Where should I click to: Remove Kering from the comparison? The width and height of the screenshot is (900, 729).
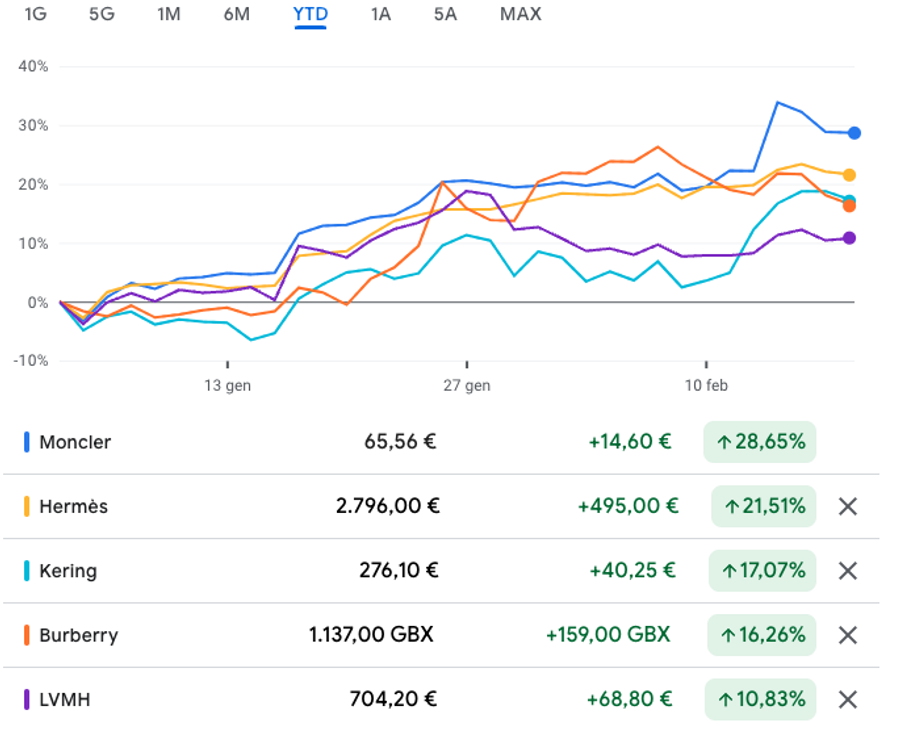(848, 571)
